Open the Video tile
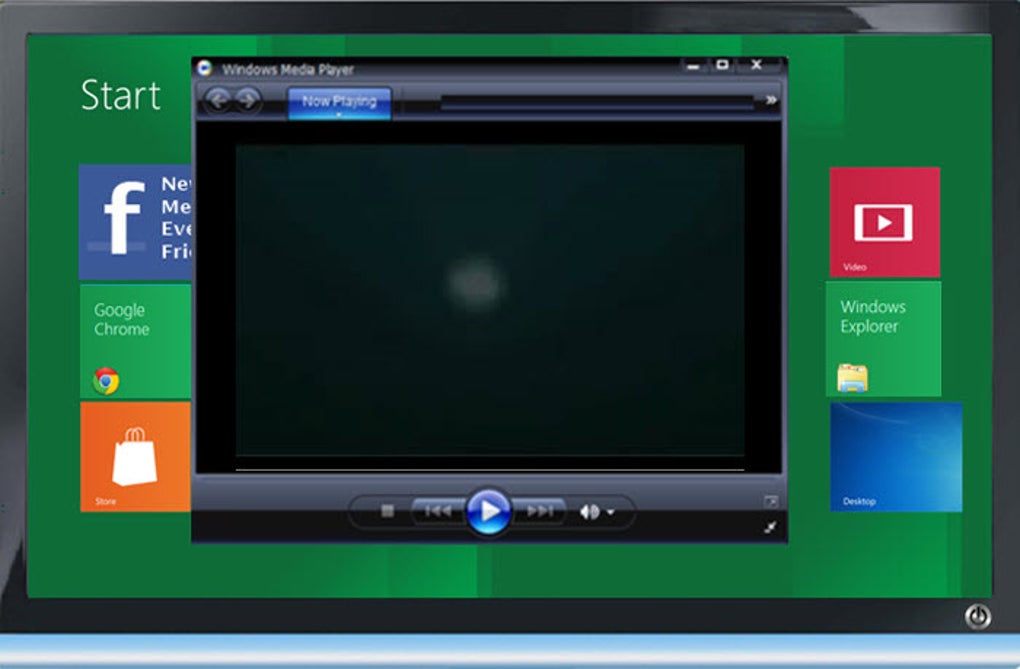The width and height of the screenshot is (1020, 669). click(885, 222)
